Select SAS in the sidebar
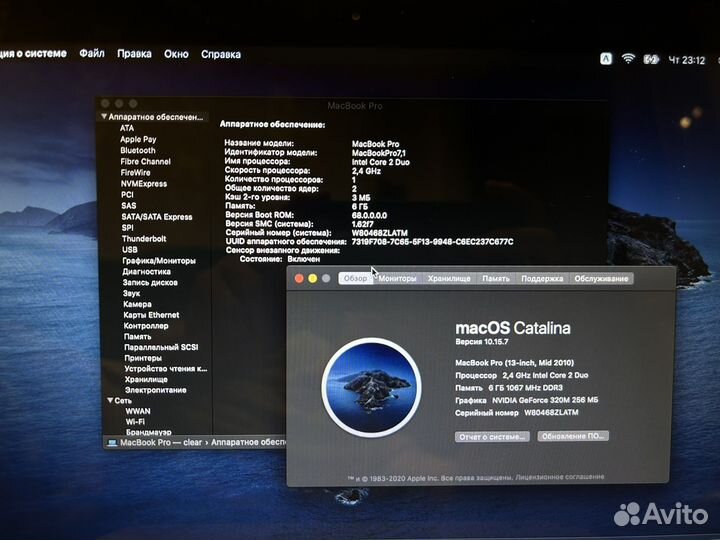The image size is (720, 540). pyautogui.click(x=129, y=206)
